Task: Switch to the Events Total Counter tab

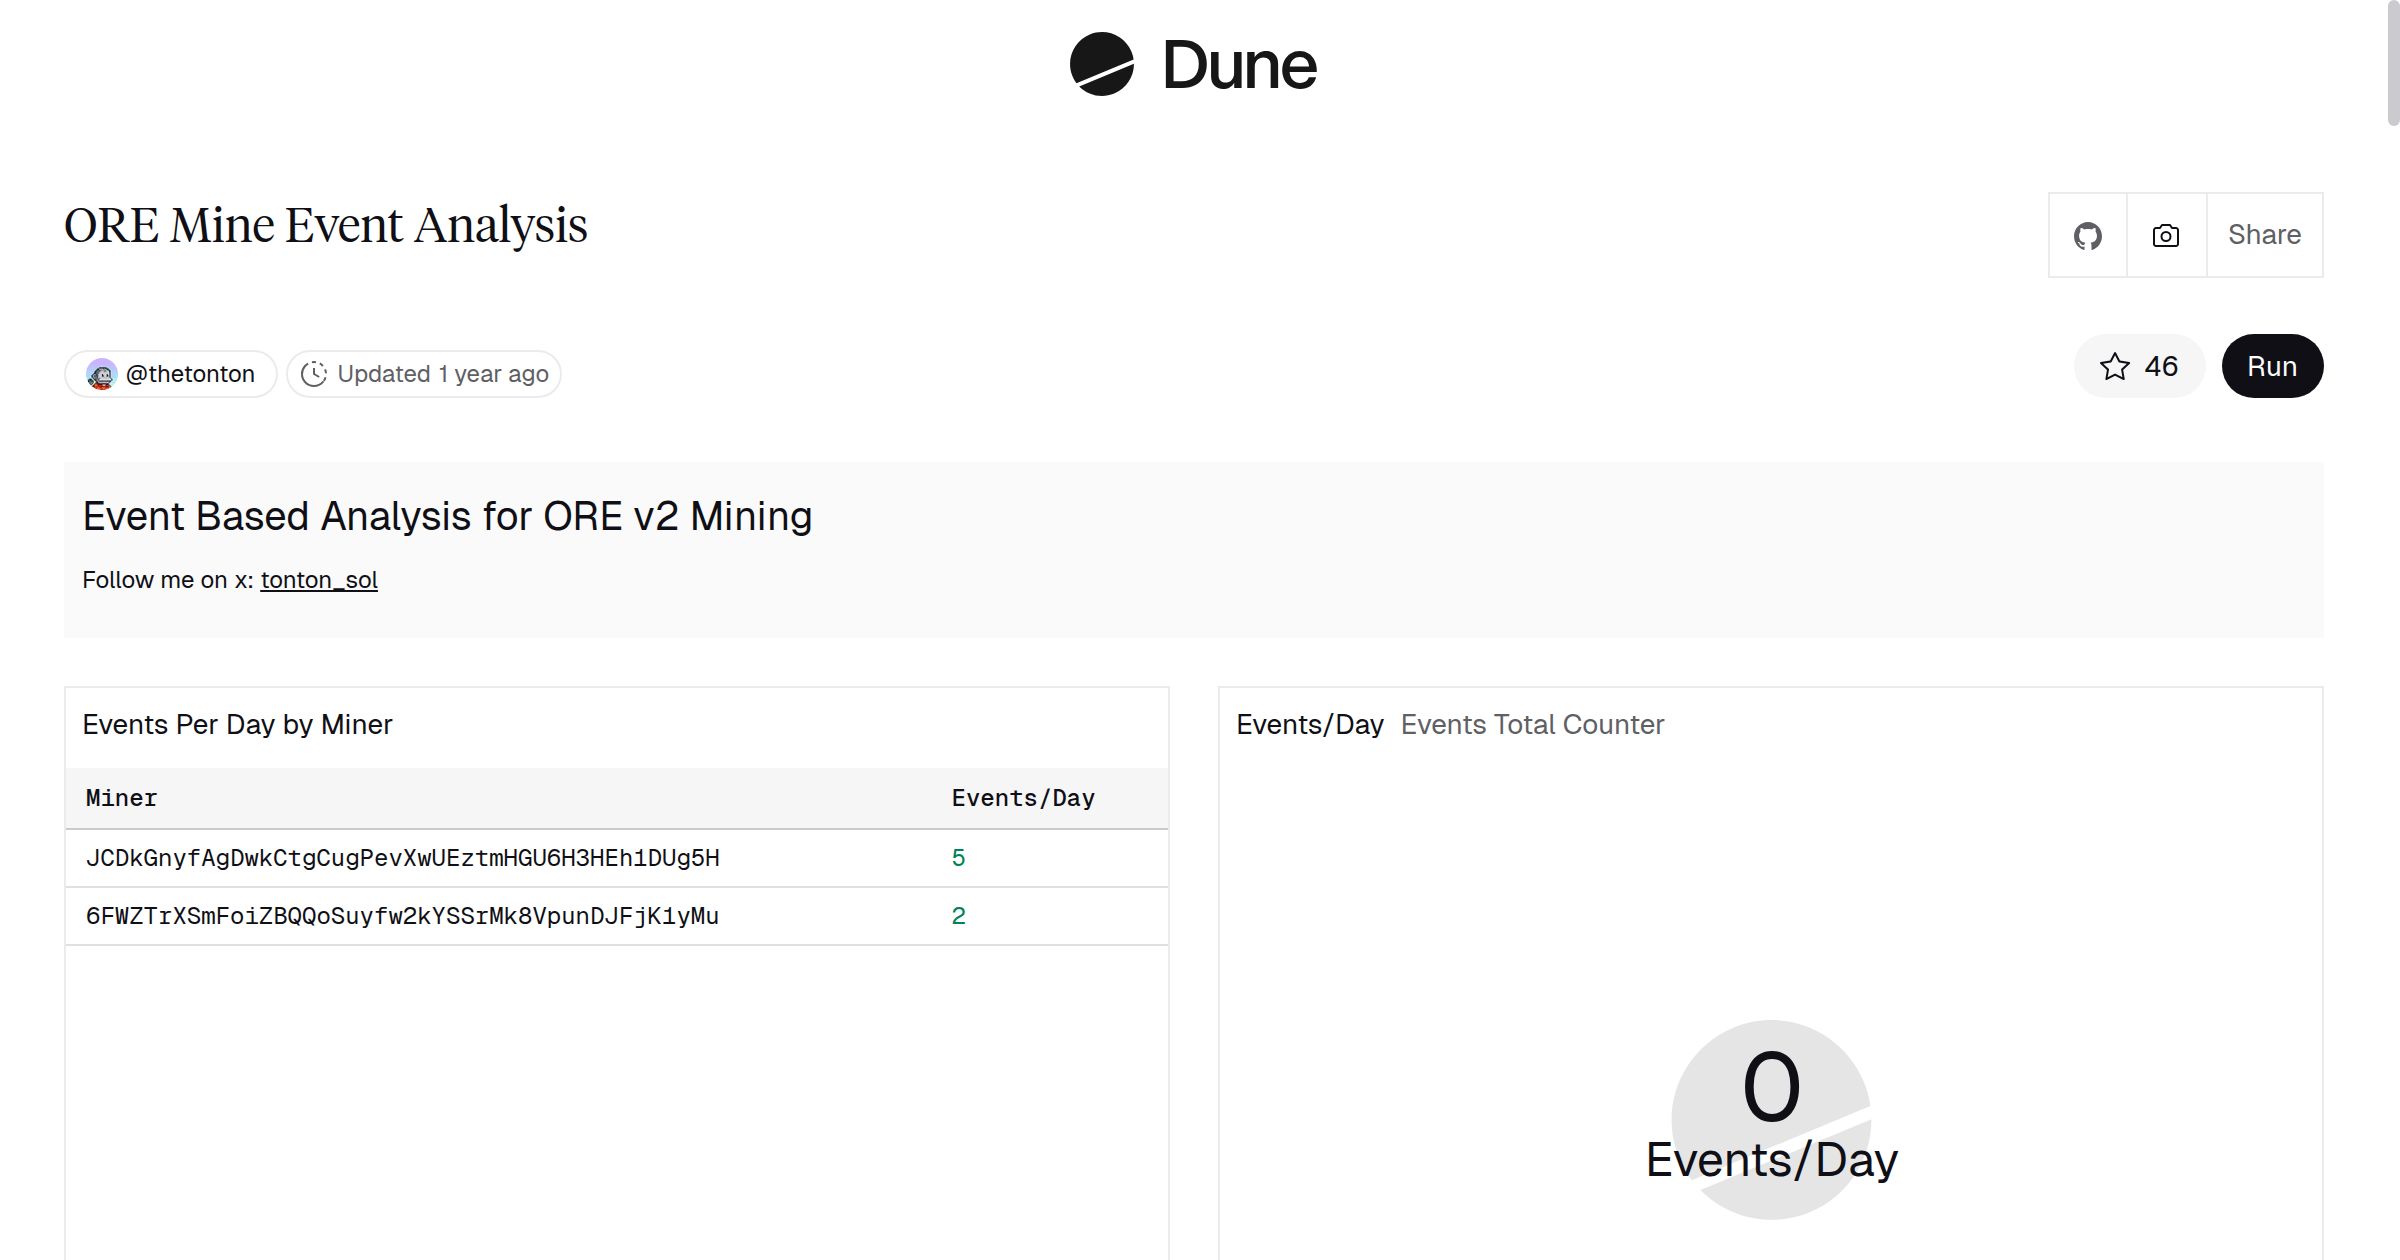Action: 1532,724
